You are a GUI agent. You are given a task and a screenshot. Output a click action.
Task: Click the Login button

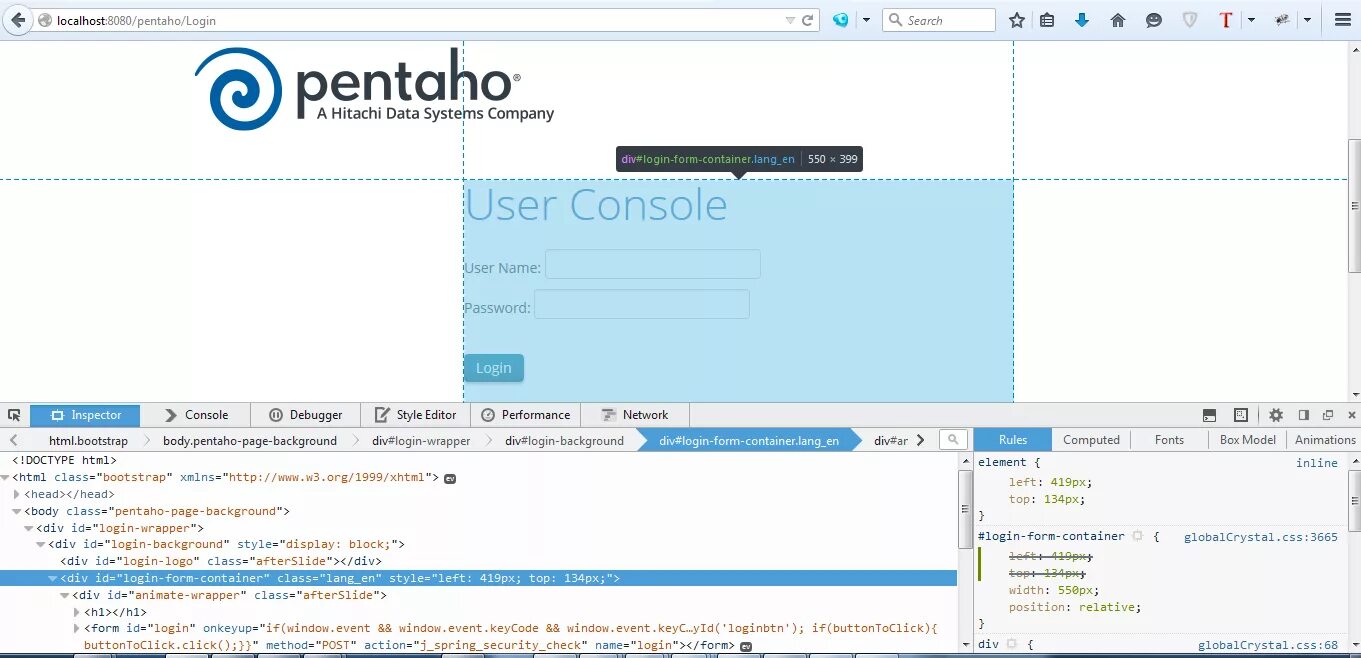coord(493,368)
